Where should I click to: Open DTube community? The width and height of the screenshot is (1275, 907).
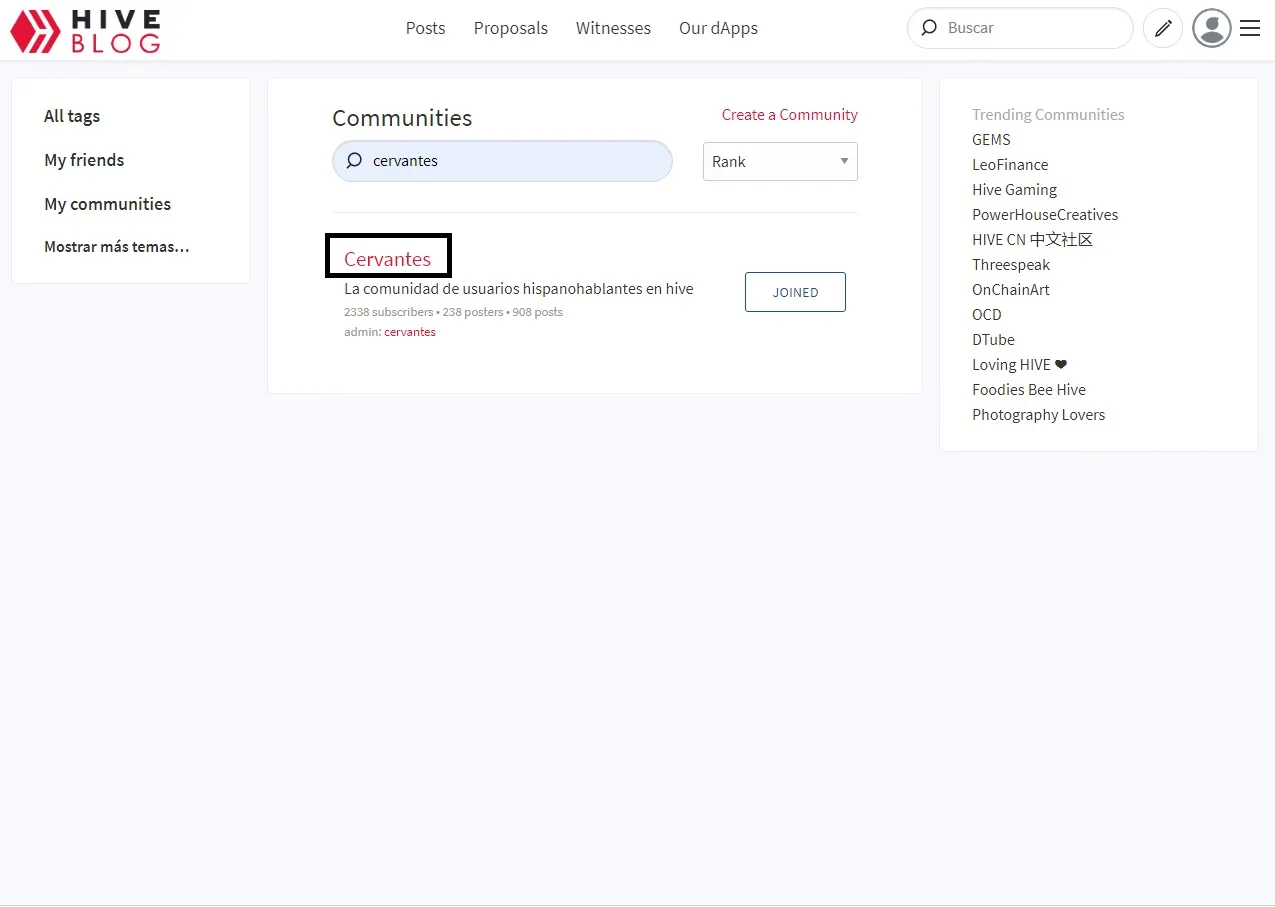(x=993, y=340)
